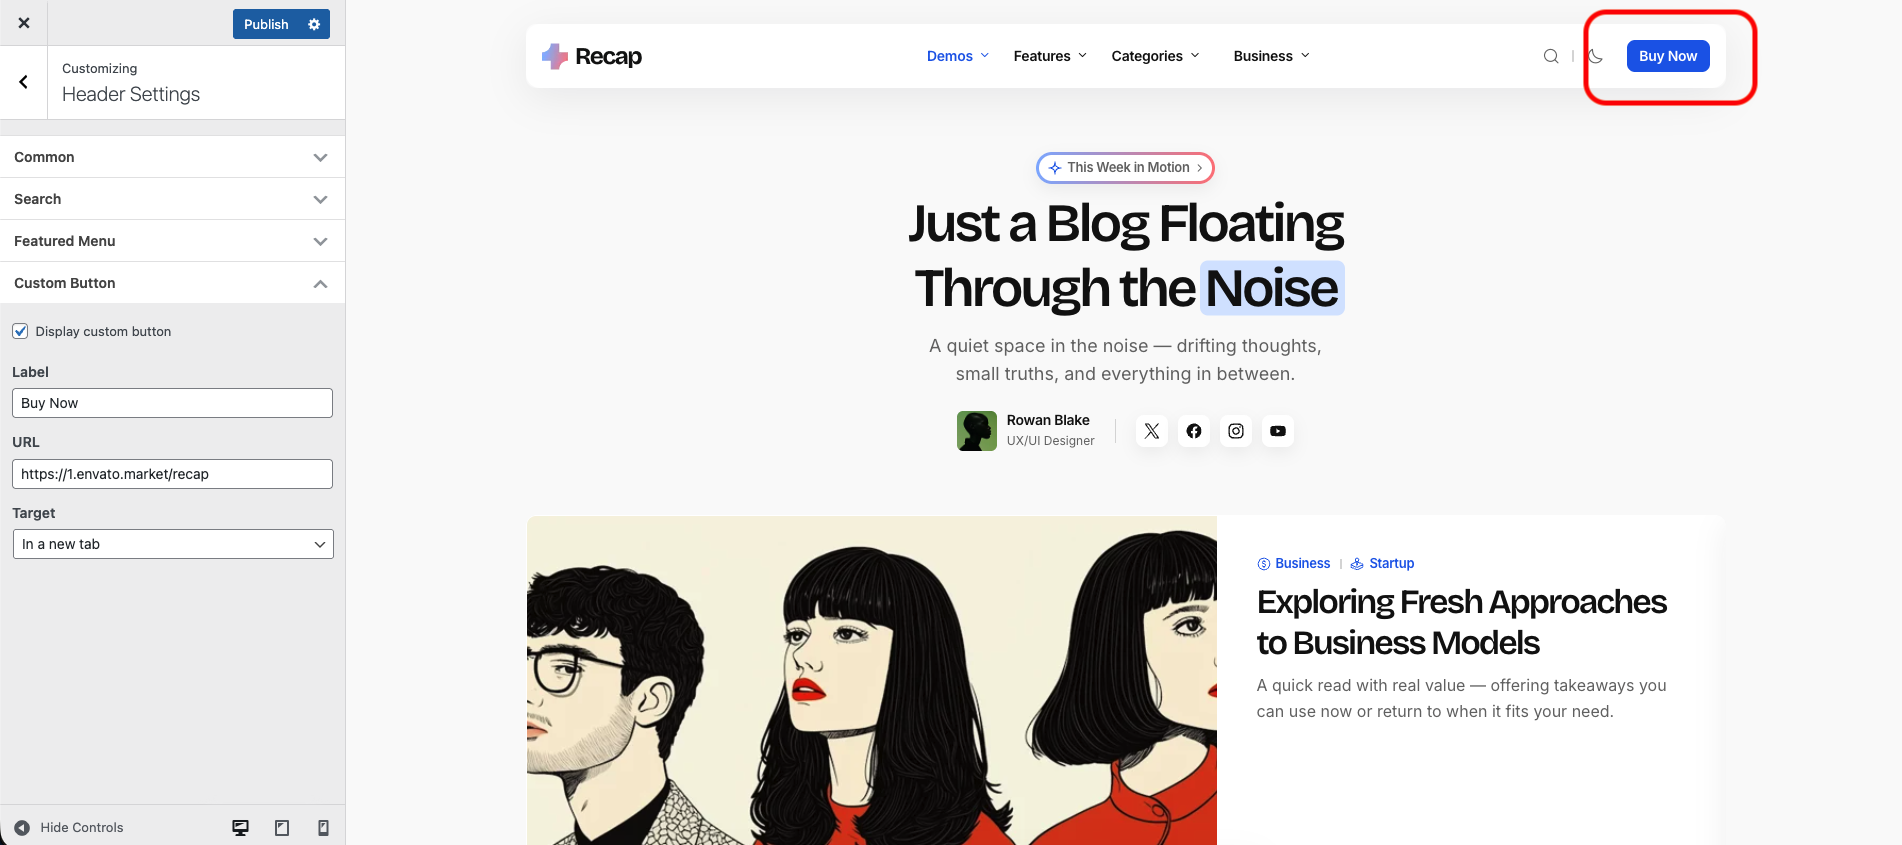This screenshot has height=845, width=1902.
Task: Click the URL input field
Action: (x=172, y=474)
